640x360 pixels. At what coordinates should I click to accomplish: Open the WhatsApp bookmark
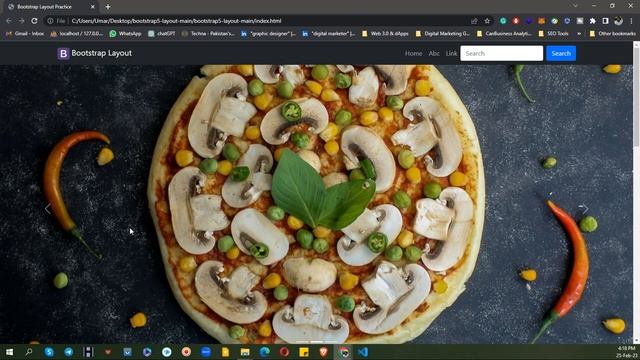tap(125, 33)
